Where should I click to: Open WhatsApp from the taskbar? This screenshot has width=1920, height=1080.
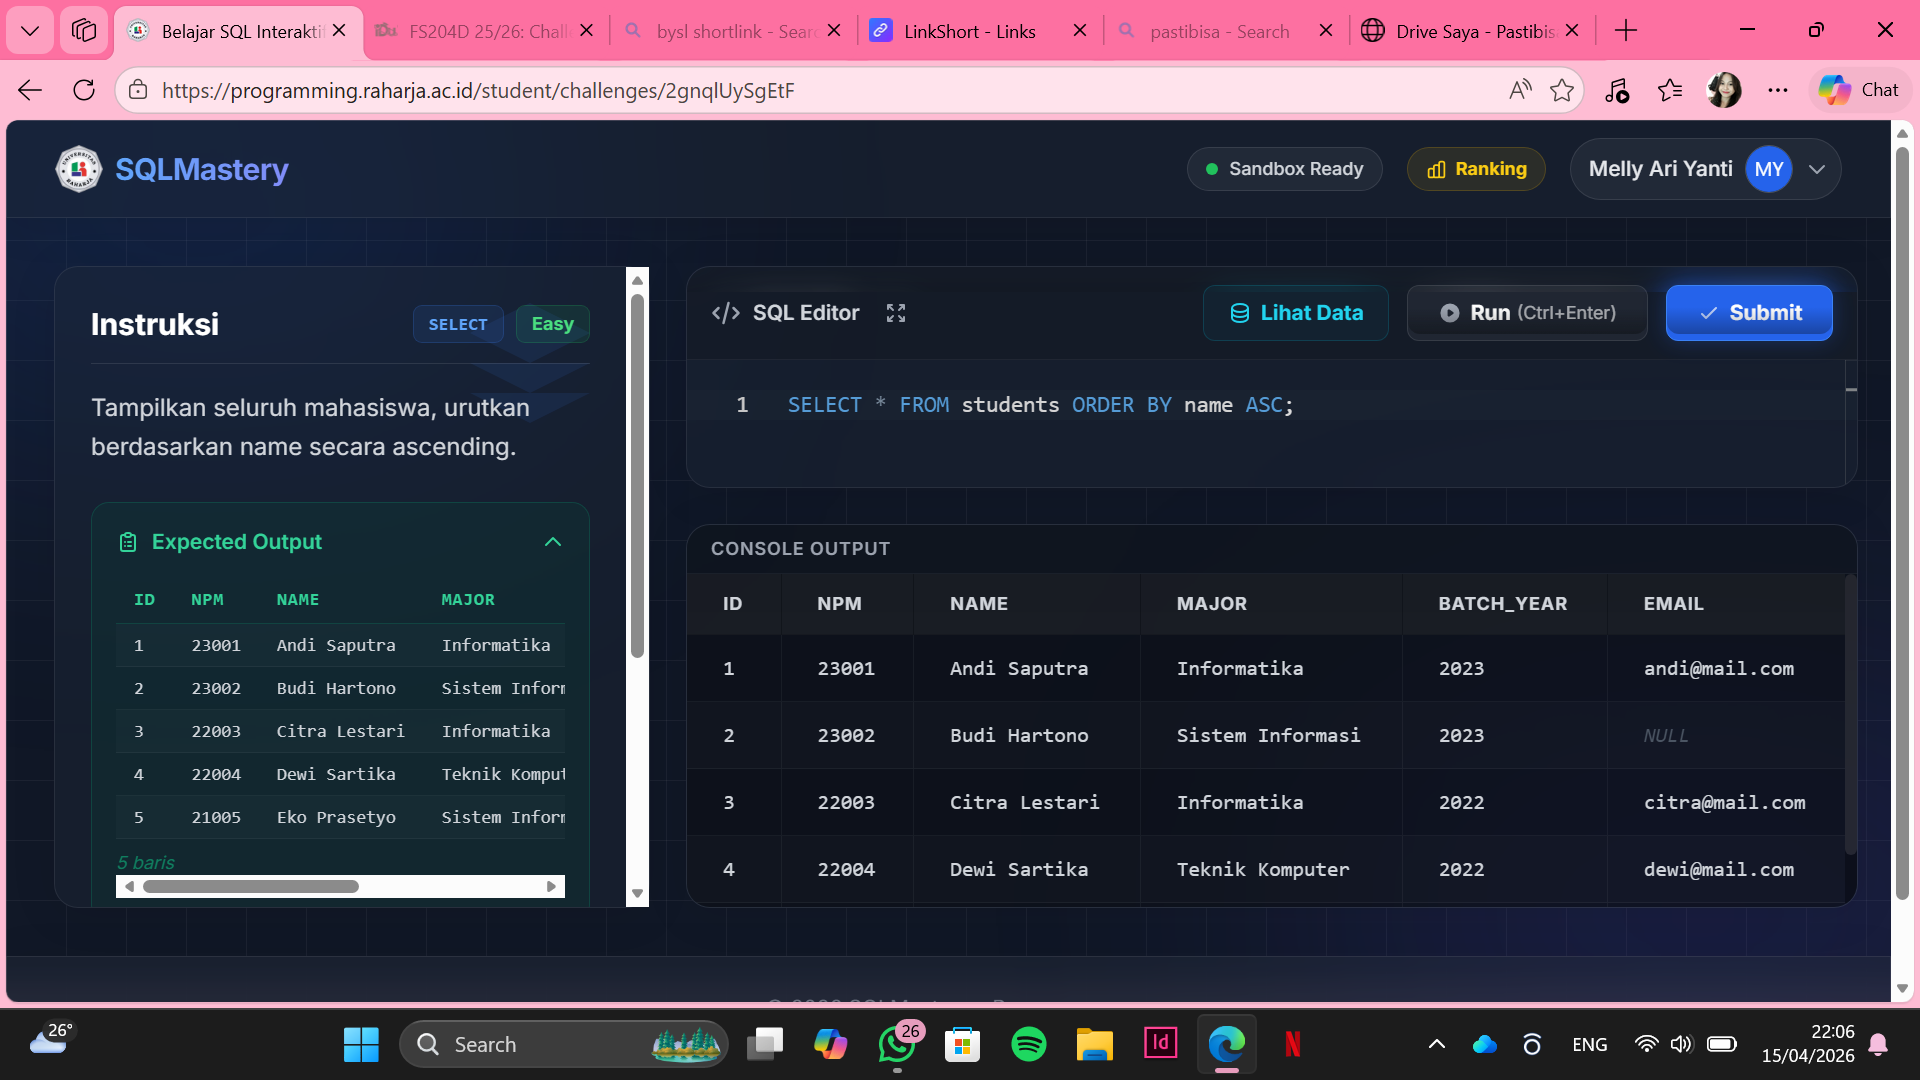(x=896, y=1044)
